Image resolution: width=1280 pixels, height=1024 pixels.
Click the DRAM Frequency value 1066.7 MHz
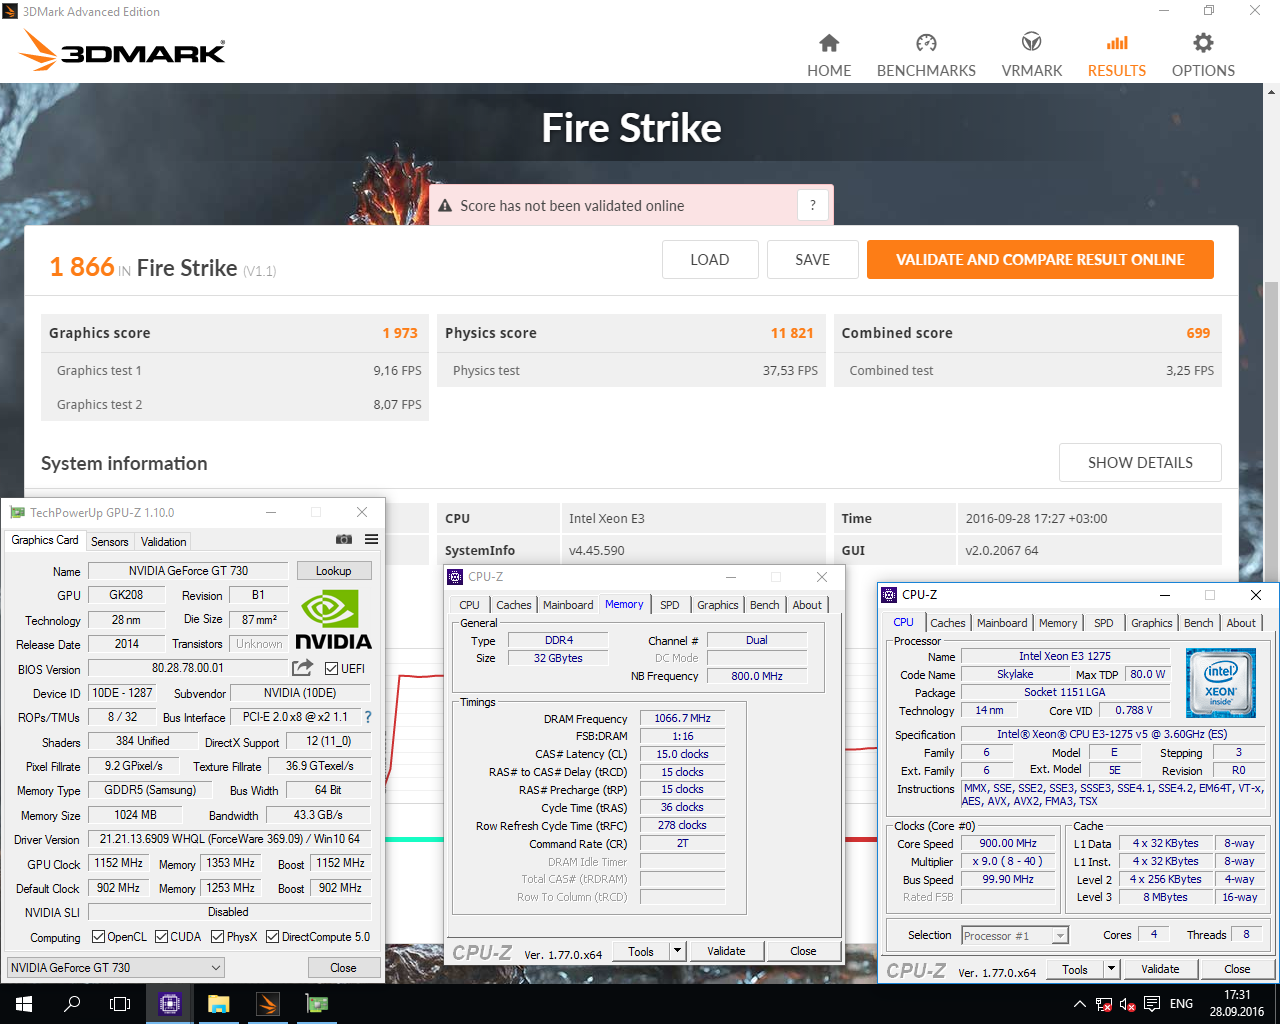pos(682,718)
